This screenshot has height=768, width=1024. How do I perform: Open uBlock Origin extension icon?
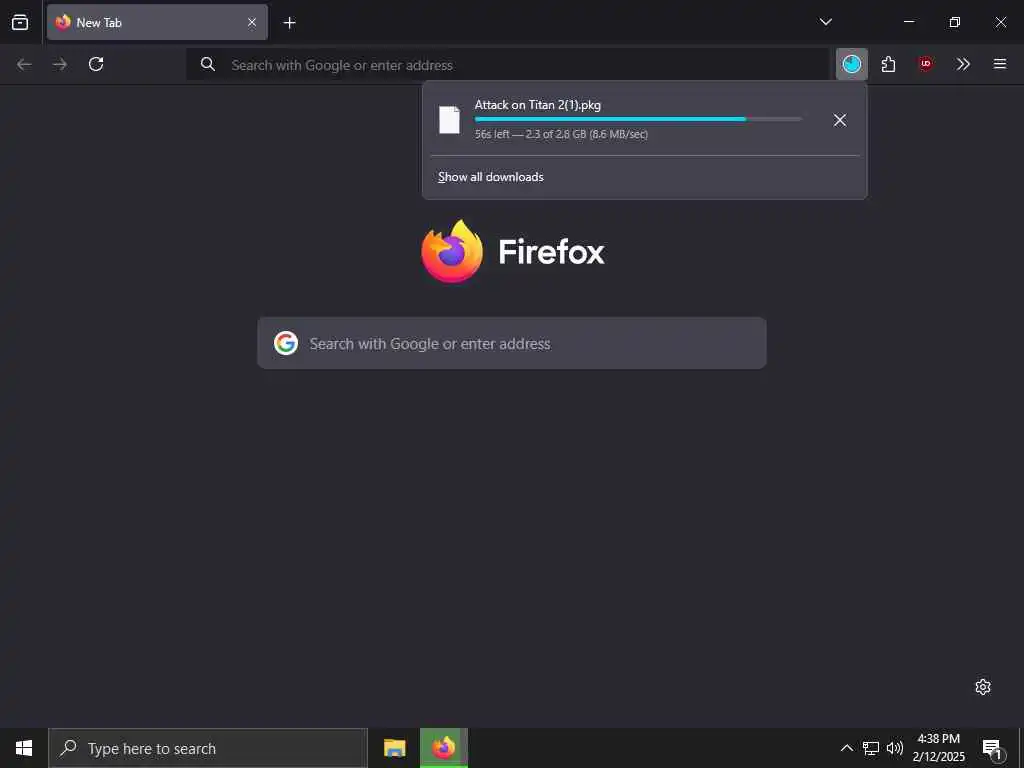(x=925, y=64)
